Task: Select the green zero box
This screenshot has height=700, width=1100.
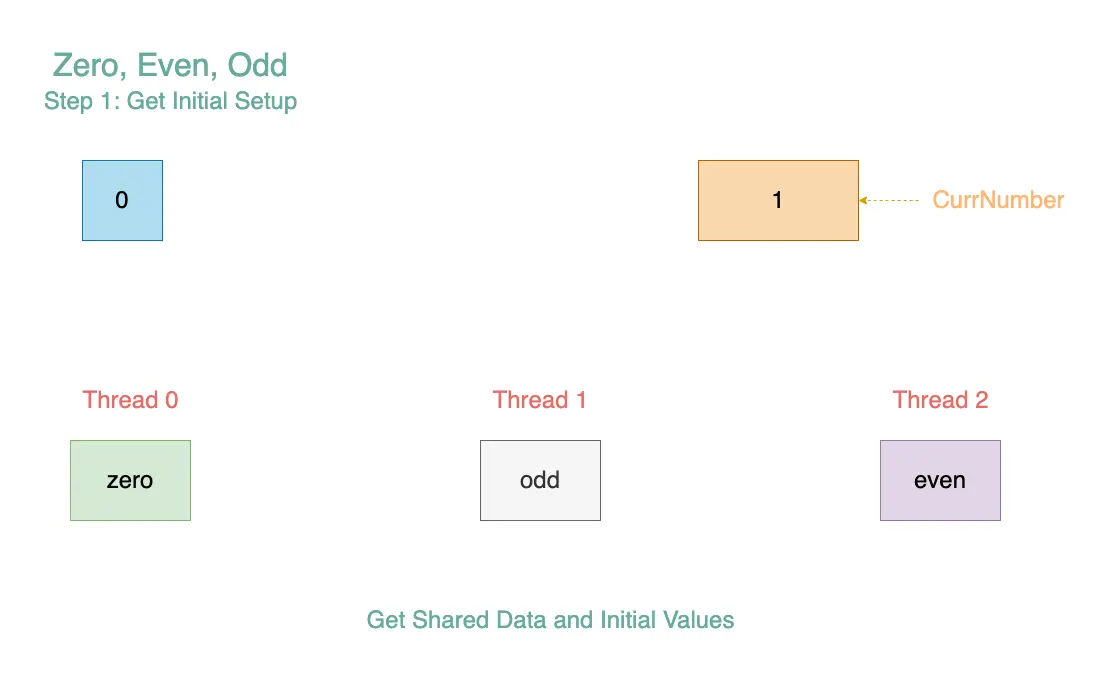Action: [130, 480]
